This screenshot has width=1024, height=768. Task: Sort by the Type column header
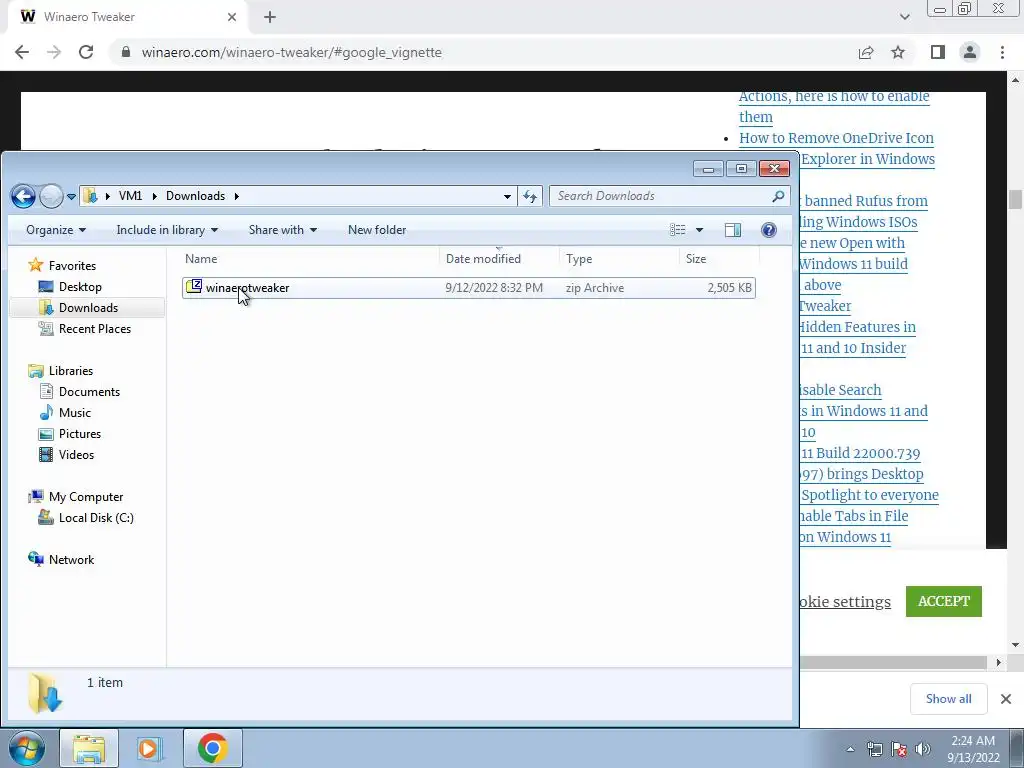tap(619, 259)
